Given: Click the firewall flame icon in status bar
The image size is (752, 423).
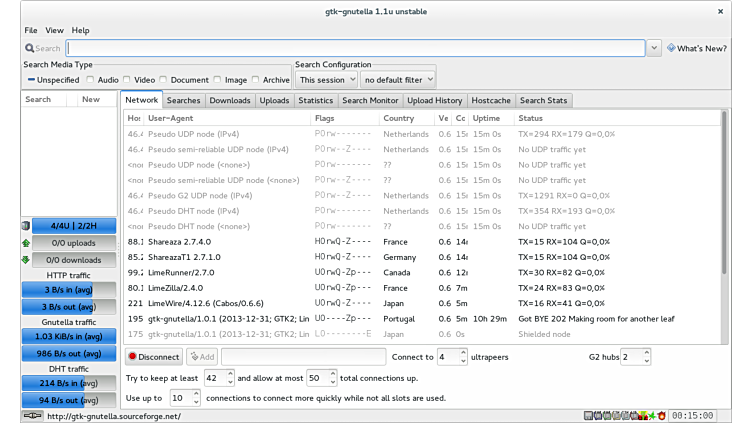Looking at the screenshot, I should tap(661, 415).
